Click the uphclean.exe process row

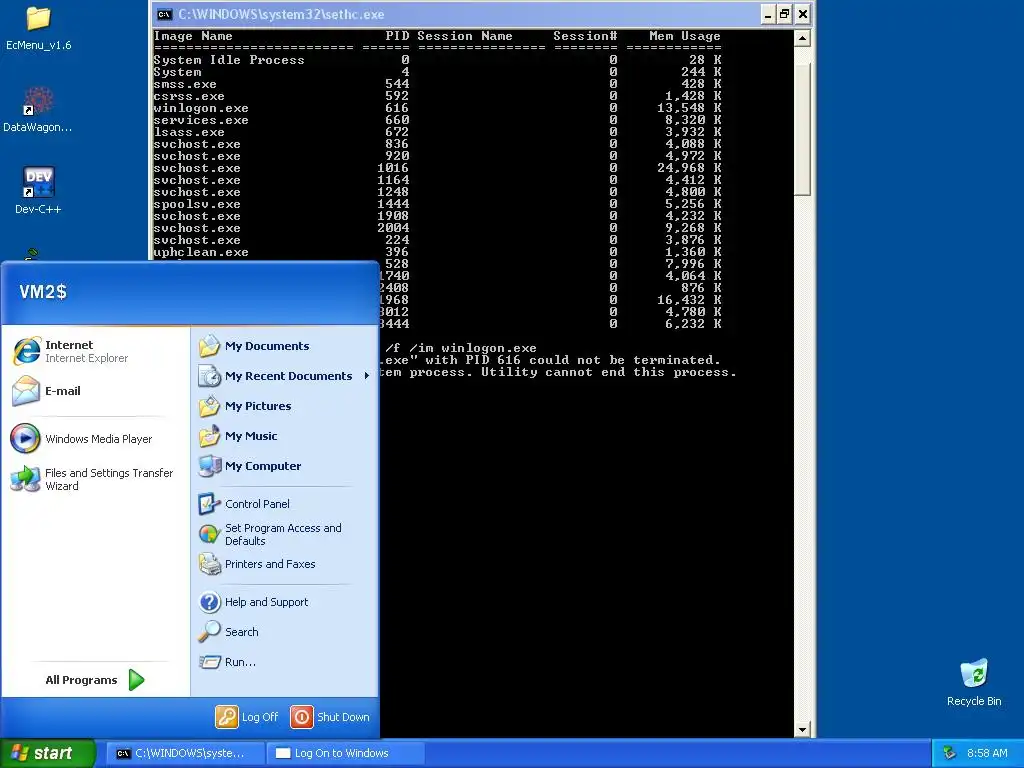(x=438, y=252)
